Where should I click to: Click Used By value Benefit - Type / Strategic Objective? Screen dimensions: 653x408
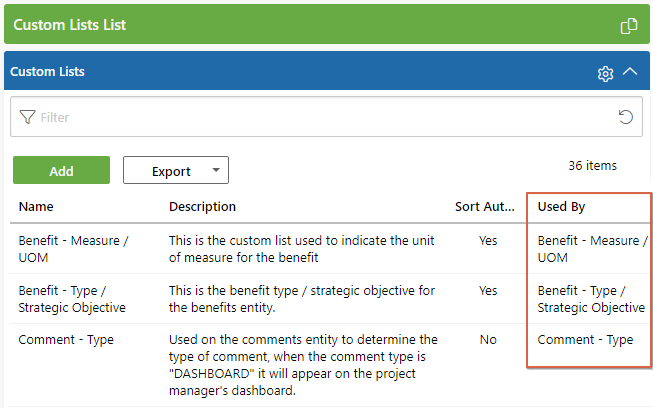click(591, 299)
